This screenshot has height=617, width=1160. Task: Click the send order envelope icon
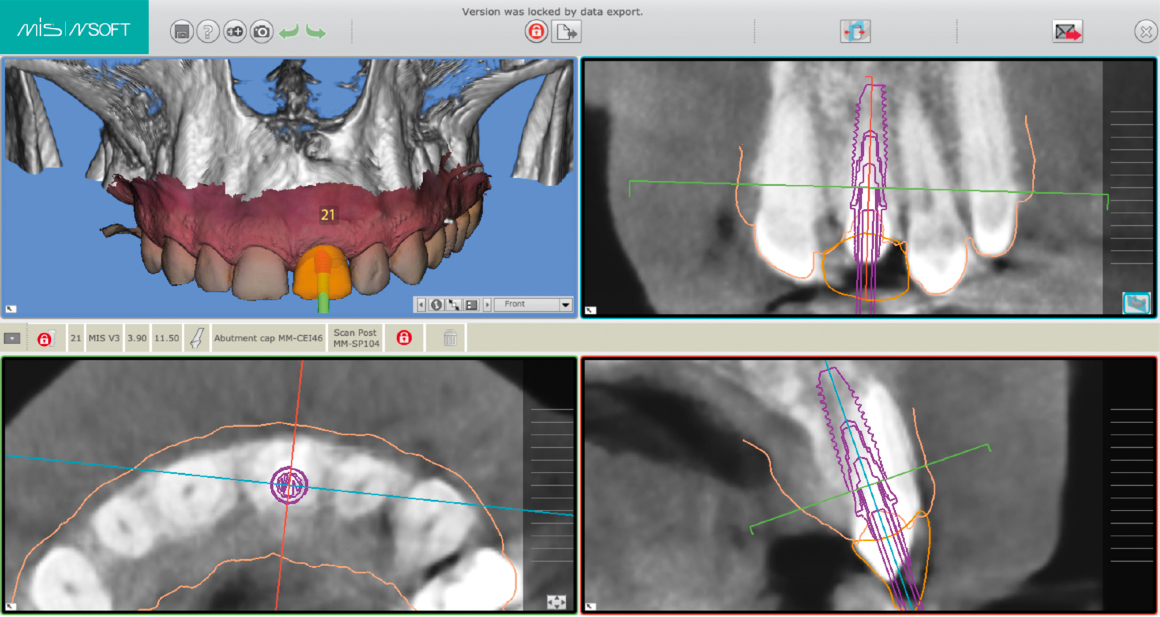pos(1067,32)
